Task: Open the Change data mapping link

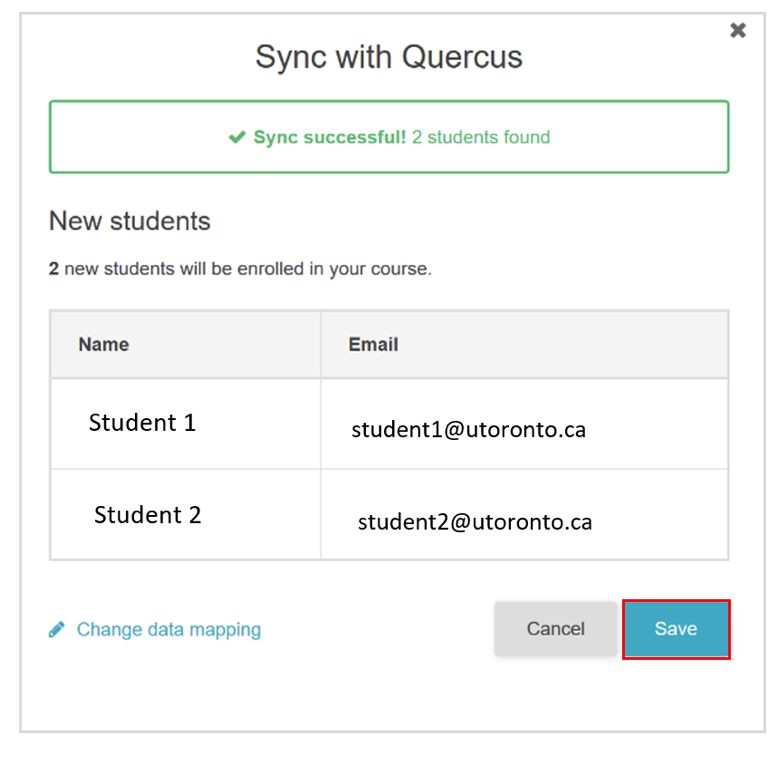Action: point(168,629)
